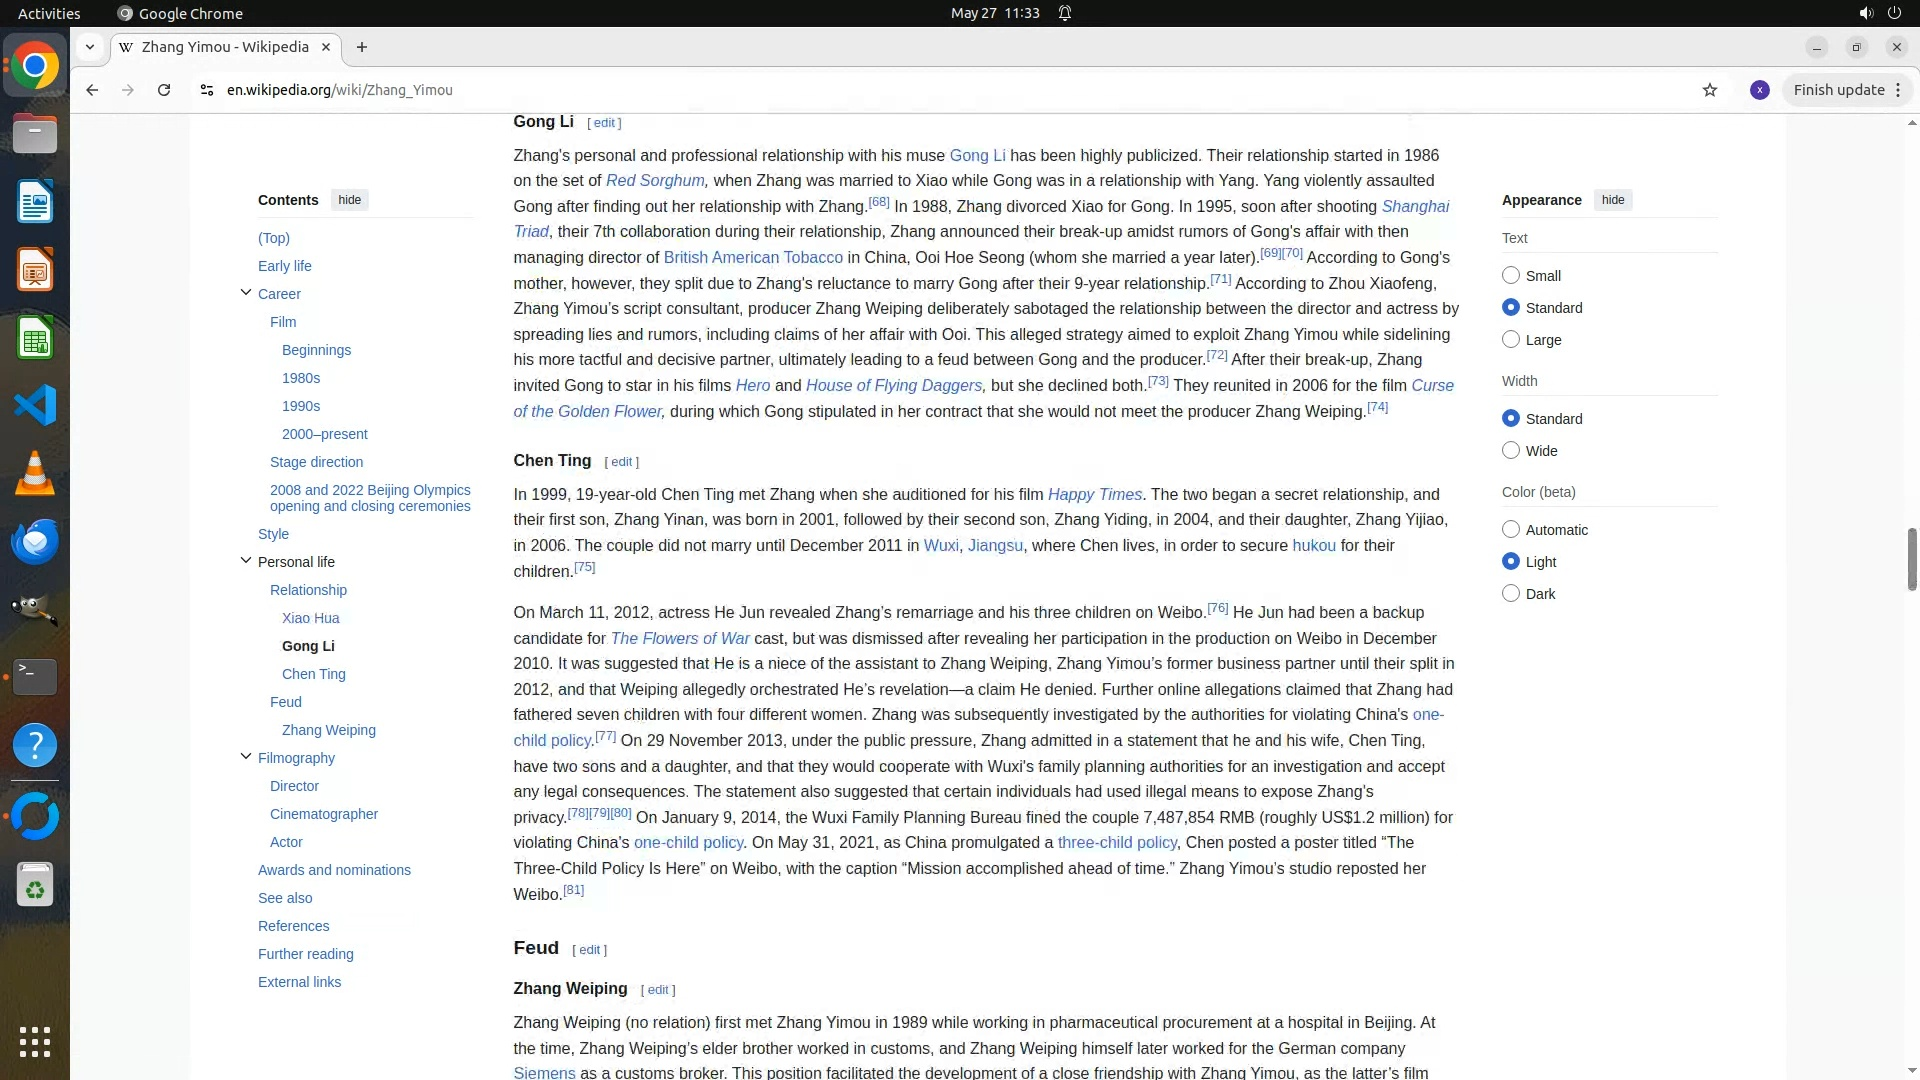Image resolution: width=1920 pixels, height=1080 pixels.
Task: Open a new tab with the plus icon
Action: point(362,47)
